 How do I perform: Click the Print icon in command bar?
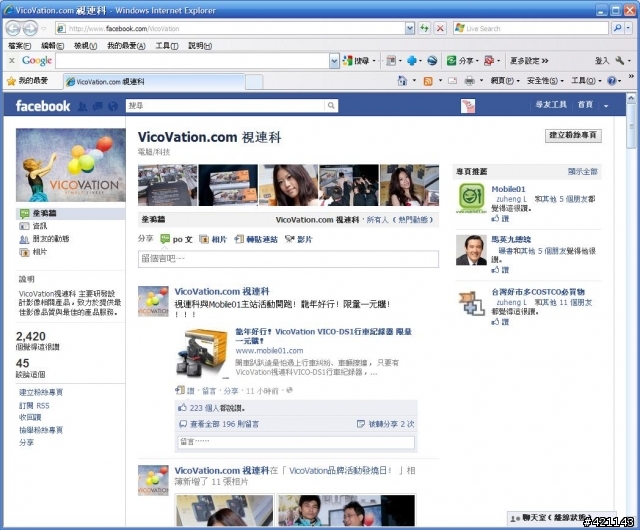click(469, 81)
